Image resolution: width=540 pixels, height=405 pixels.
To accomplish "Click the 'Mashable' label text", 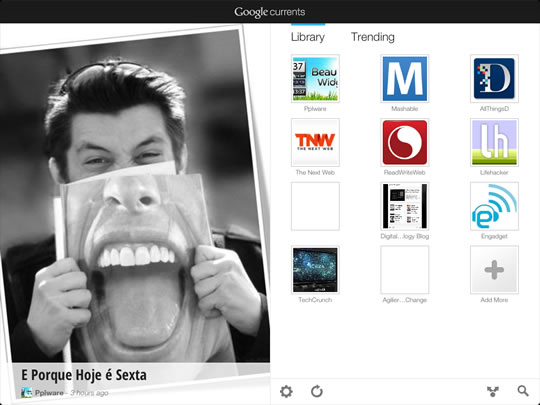I will (405, 109).
